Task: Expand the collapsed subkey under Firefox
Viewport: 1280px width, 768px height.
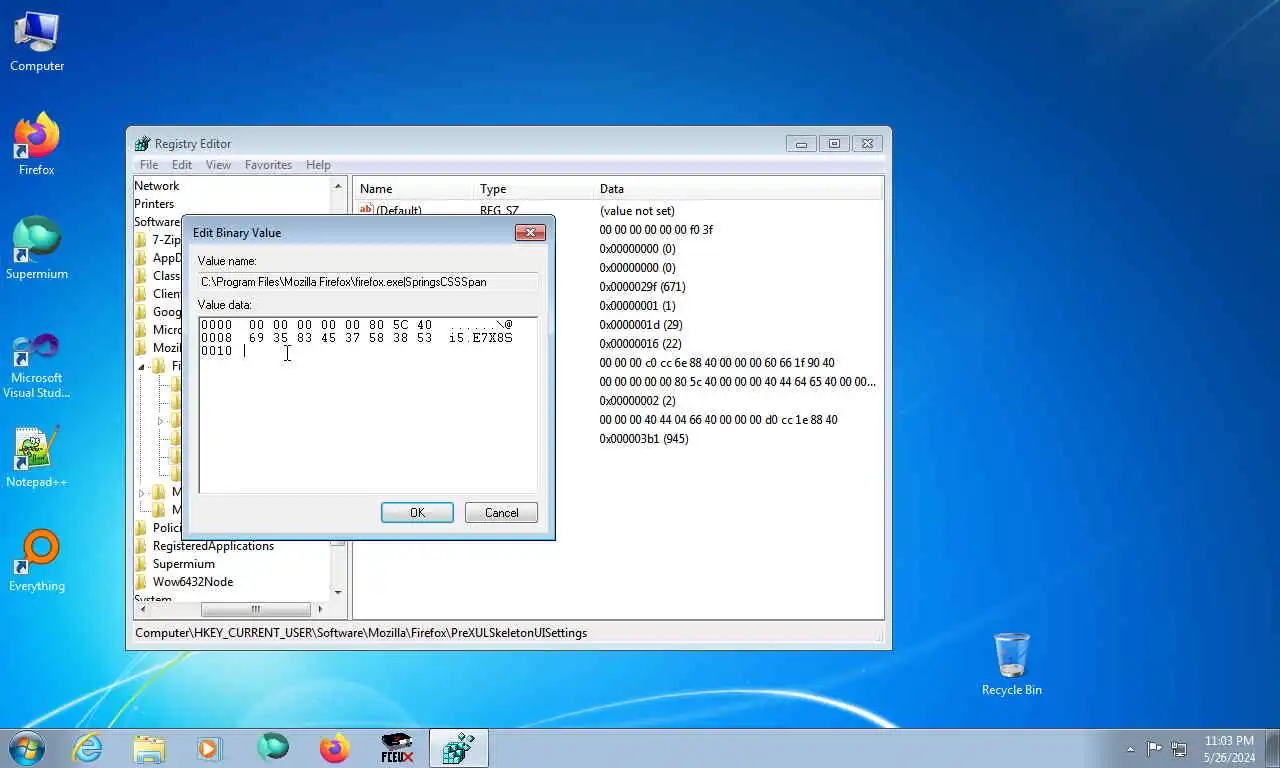Action: 160,421
